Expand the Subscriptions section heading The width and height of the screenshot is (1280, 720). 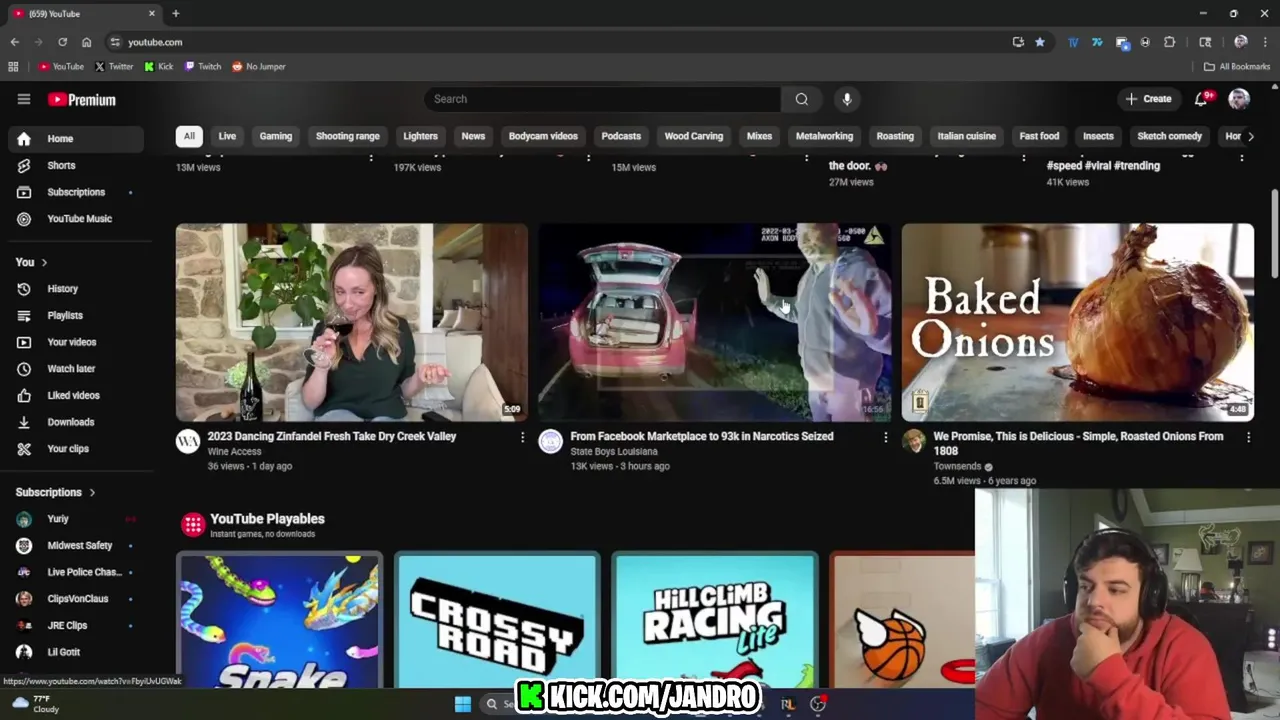[55, 492]
